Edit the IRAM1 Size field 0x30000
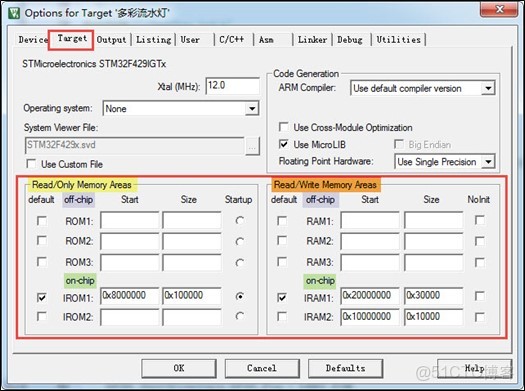Viewport: 525px width, 391px height. point(434,296)
